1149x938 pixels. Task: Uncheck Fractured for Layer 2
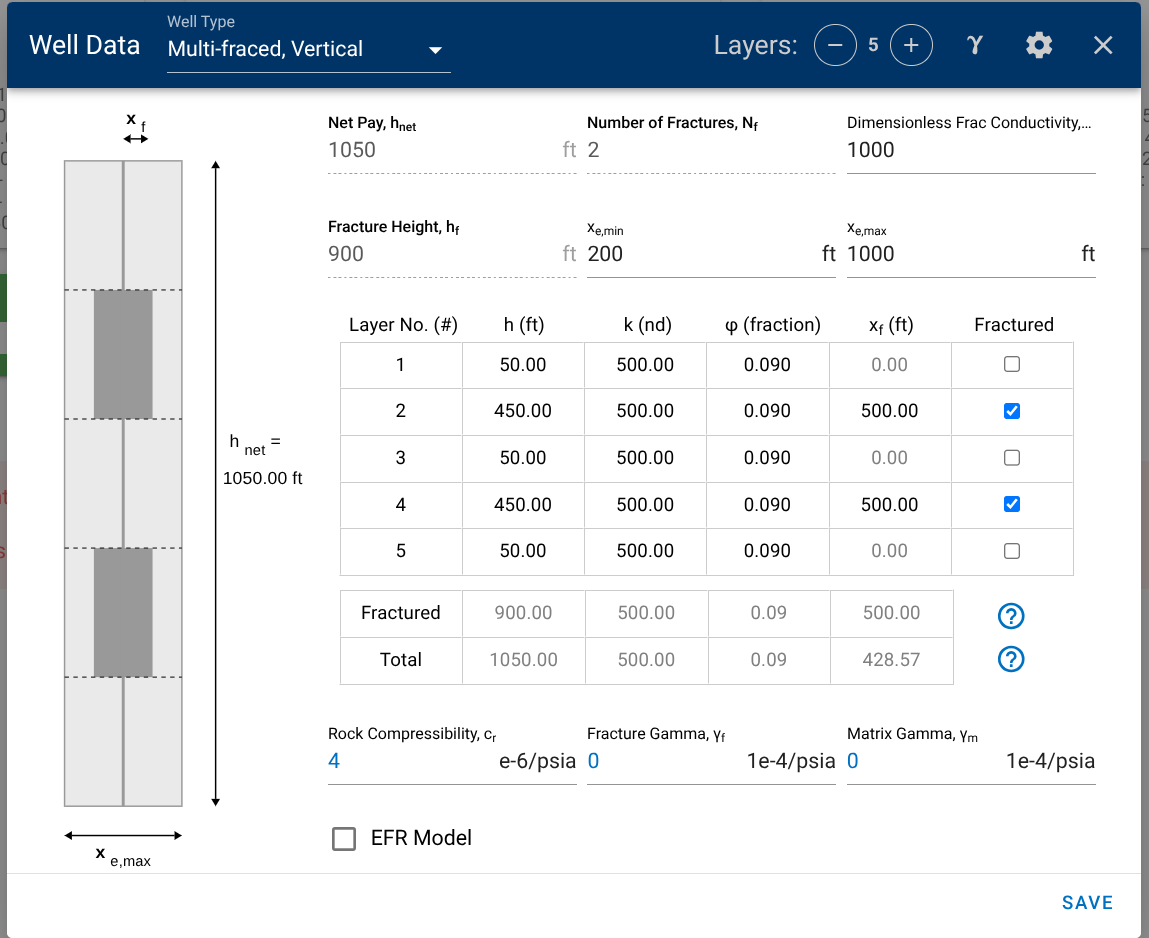click(x=1011, y=410)
